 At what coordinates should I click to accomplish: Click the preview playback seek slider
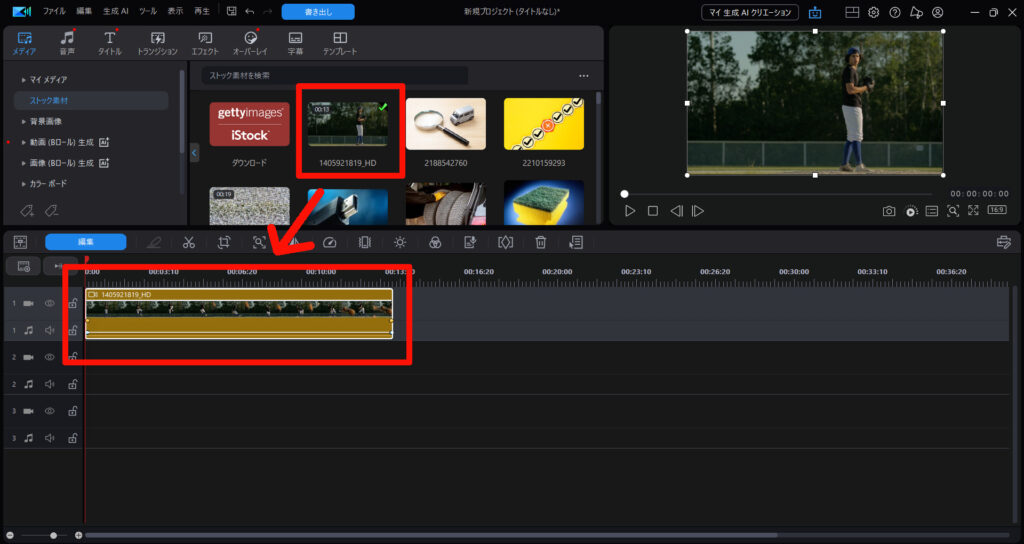[778, 194]
